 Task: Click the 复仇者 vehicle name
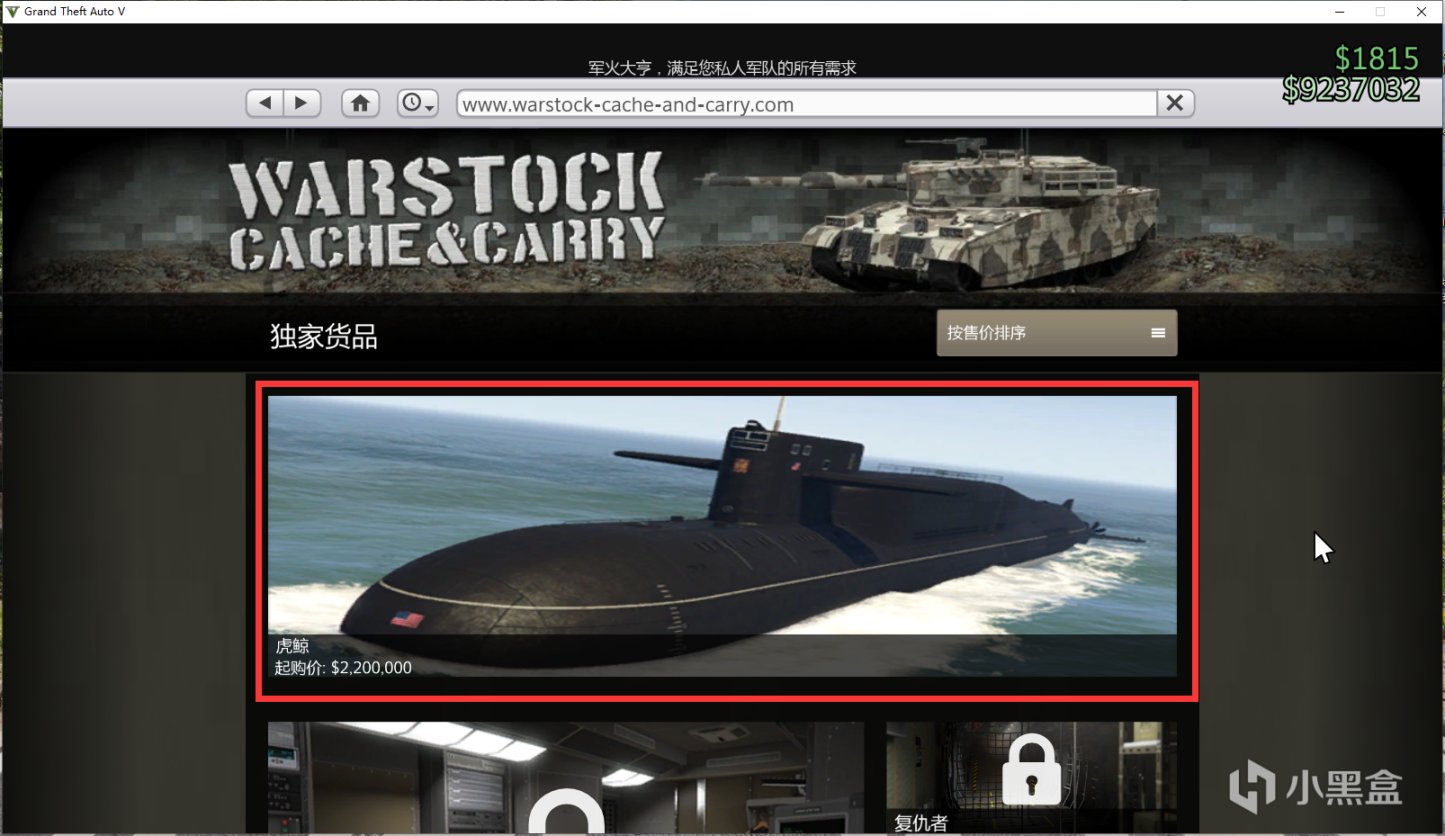920,824
